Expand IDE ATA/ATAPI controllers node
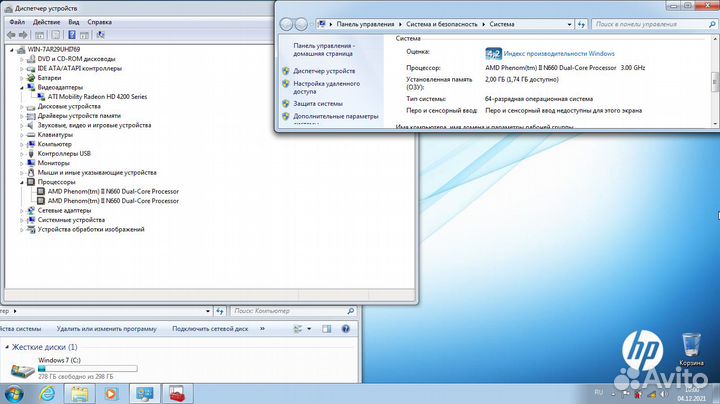Viewport: 720px width, 404px height. [x=22, y=68]
